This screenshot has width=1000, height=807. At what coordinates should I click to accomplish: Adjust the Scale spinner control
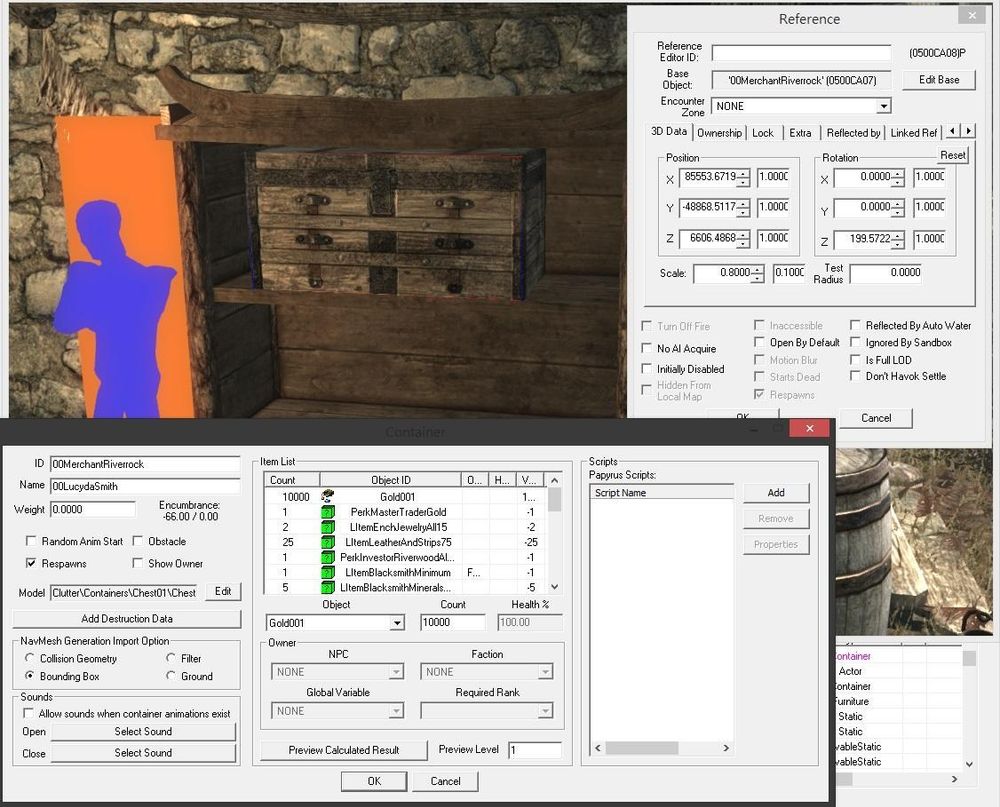point(757,273)
